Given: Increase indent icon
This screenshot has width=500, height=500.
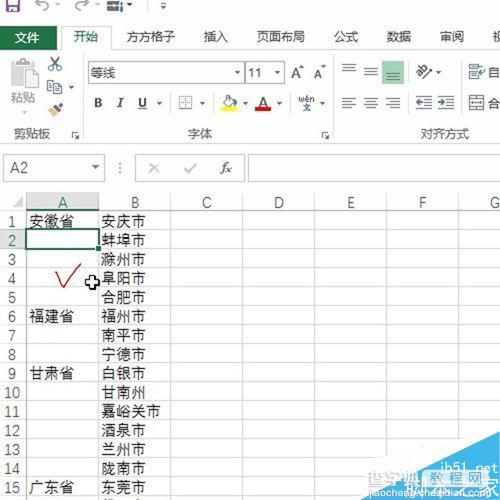Looking at the screenshot, I should coord(446,103).
